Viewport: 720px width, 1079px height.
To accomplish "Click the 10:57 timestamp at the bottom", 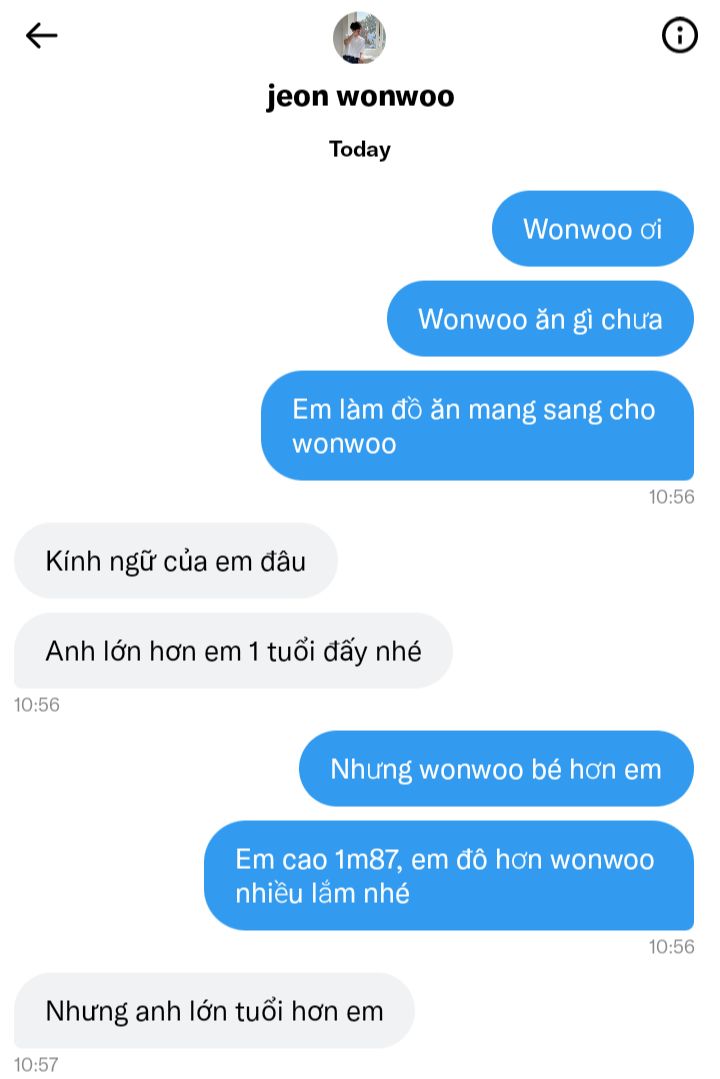I will pos(36,1065).
